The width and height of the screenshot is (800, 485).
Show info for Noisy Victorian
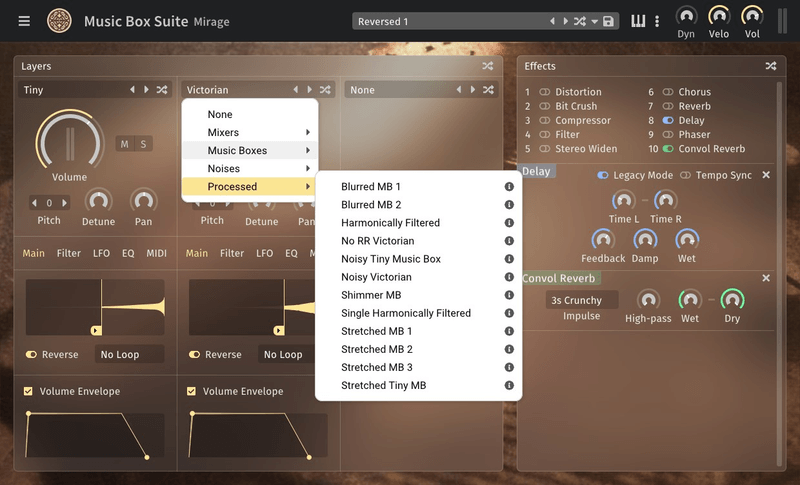[509, 277]
